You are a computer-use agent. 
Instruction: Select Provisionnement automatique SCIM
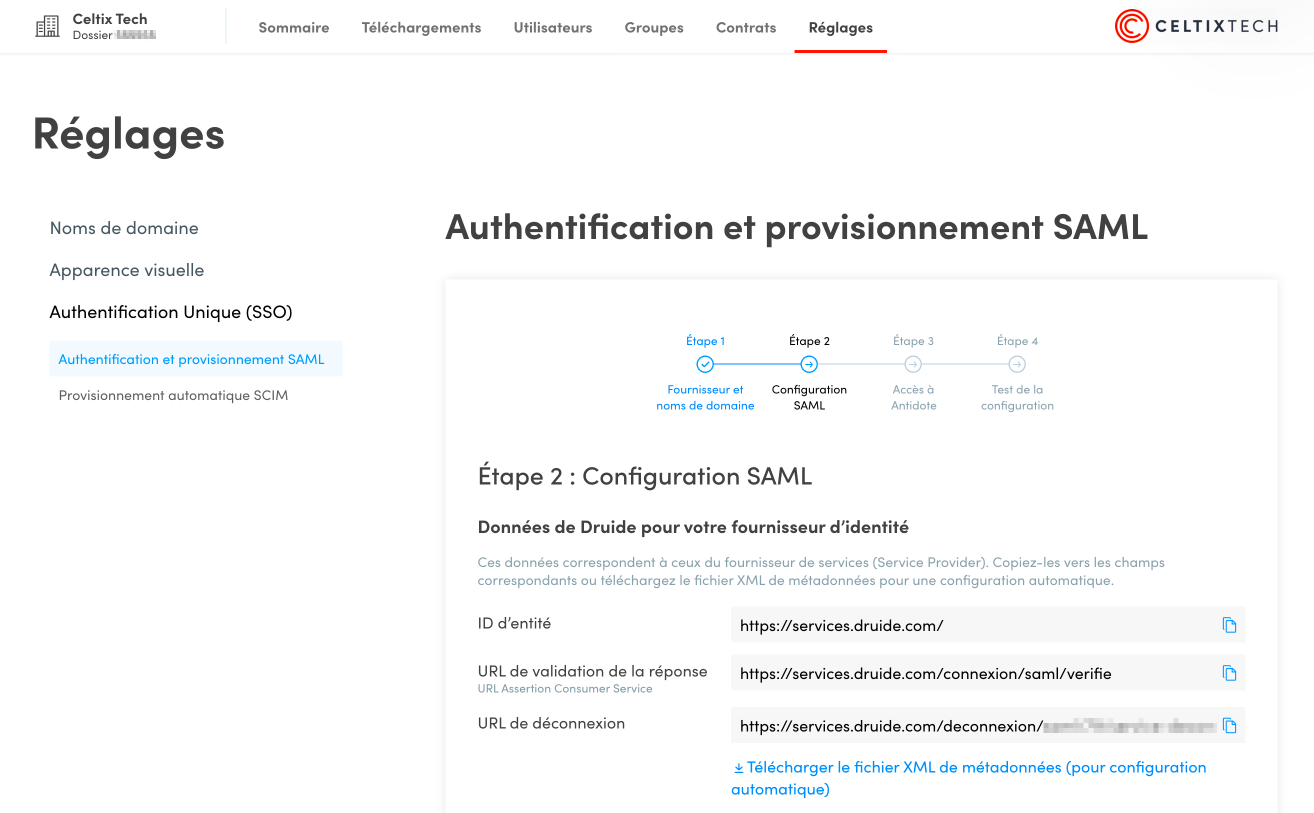pos(173,395)
